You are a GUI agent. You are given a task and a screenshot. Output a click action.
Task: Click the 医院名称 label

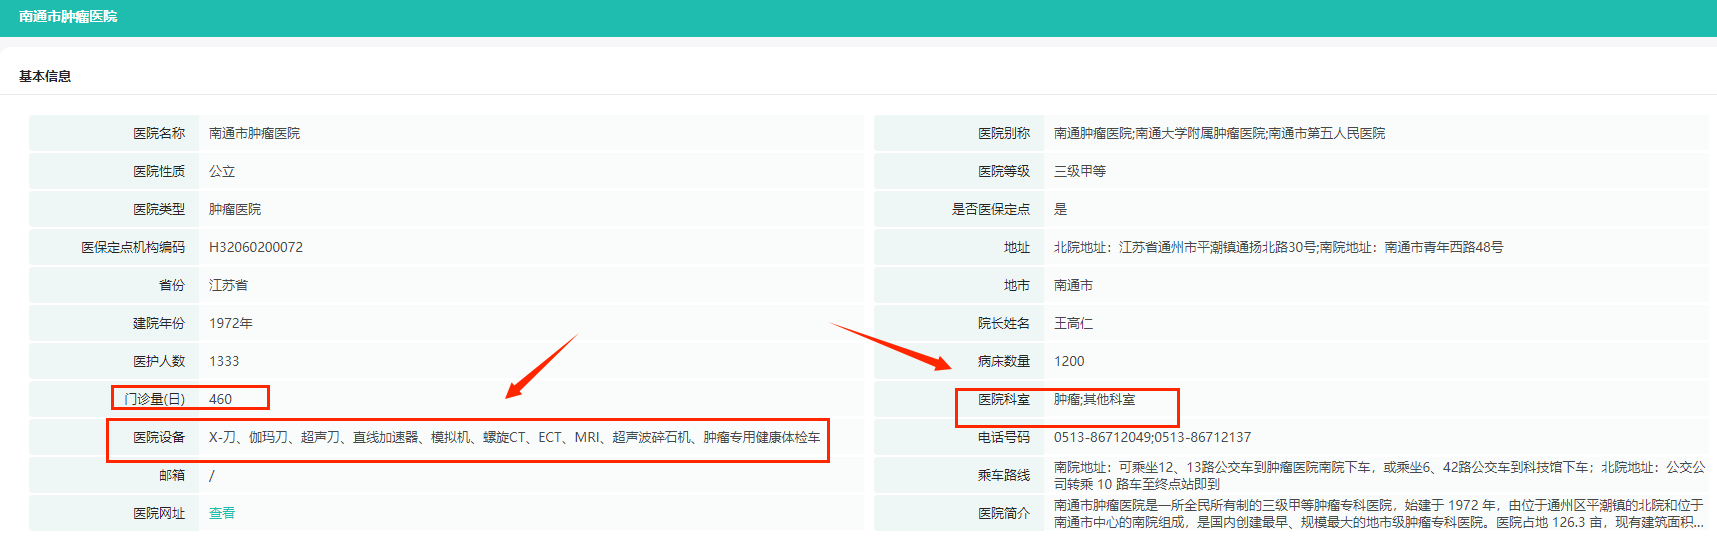159,133
